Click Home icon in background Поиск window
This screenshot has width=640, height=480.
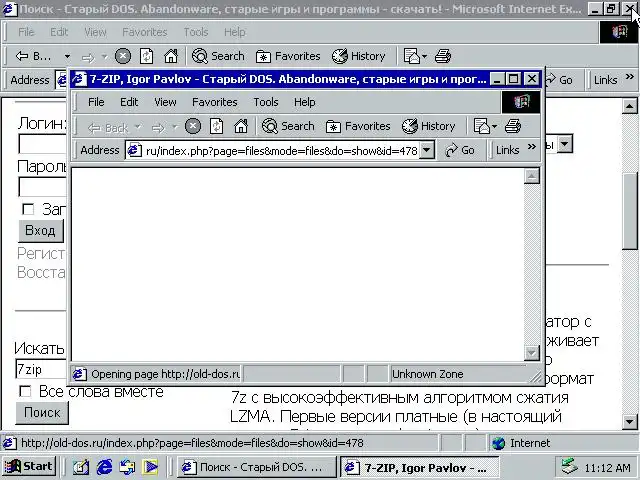point(171,56)
